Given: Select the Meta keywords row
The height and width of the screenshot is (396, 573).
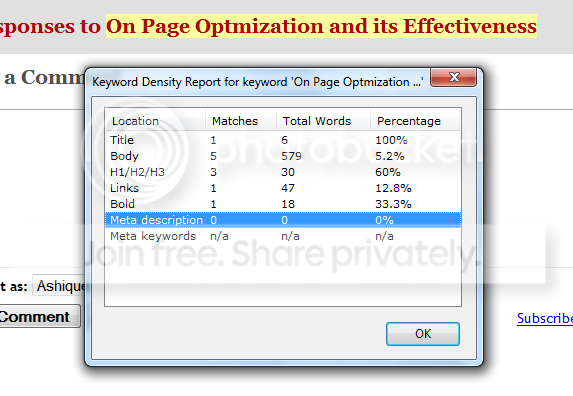Looking at the screenshot, I should (x=283, y=236).
